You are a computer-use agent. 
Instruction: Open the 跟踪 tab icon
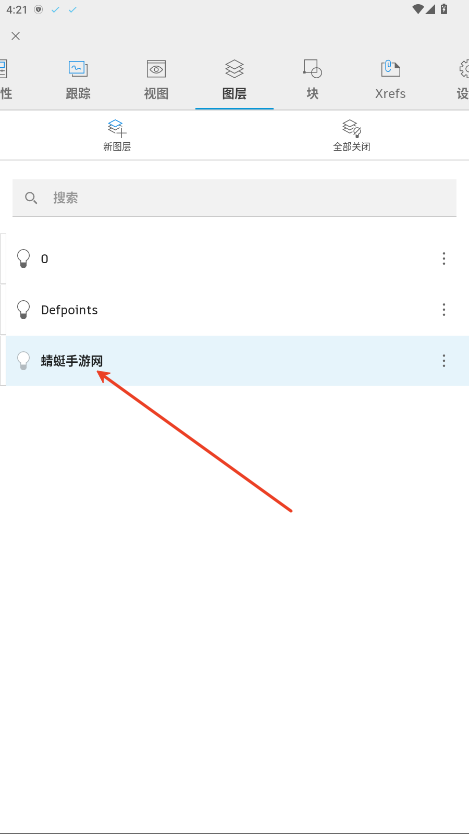78,69
